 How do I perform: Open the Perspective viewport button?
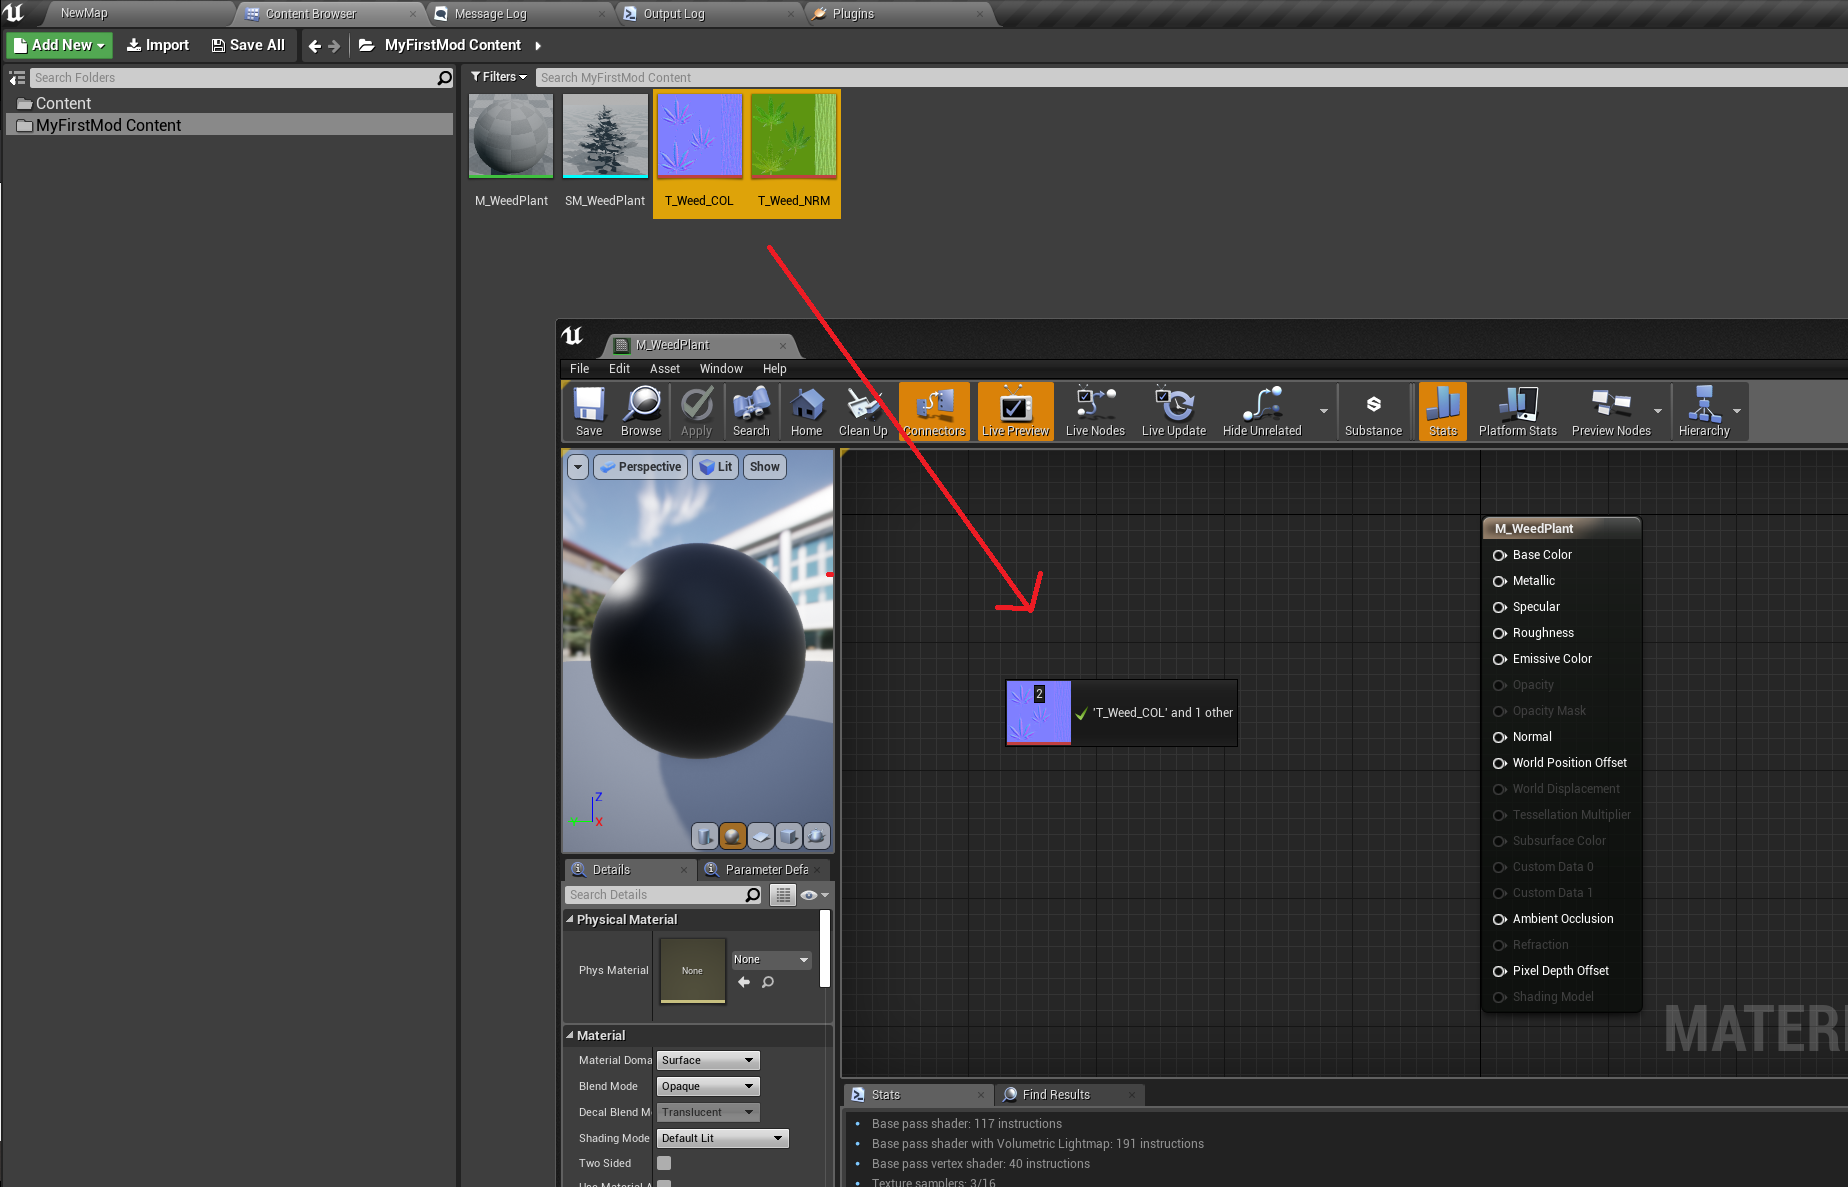click(x=641, y=467)
